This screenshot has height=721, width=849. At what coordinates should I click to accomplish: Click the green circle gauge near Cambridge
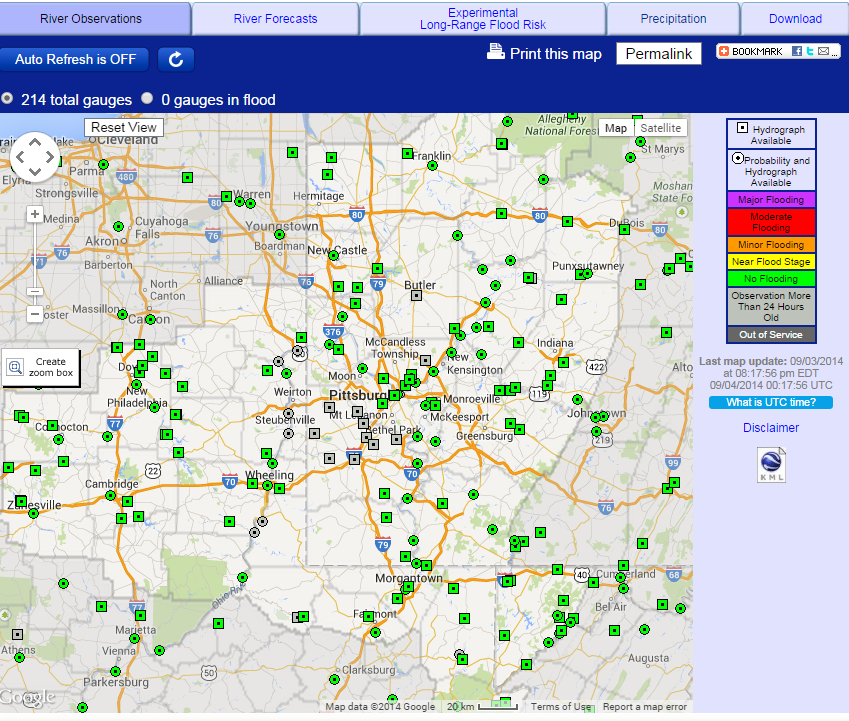point(110,495)
